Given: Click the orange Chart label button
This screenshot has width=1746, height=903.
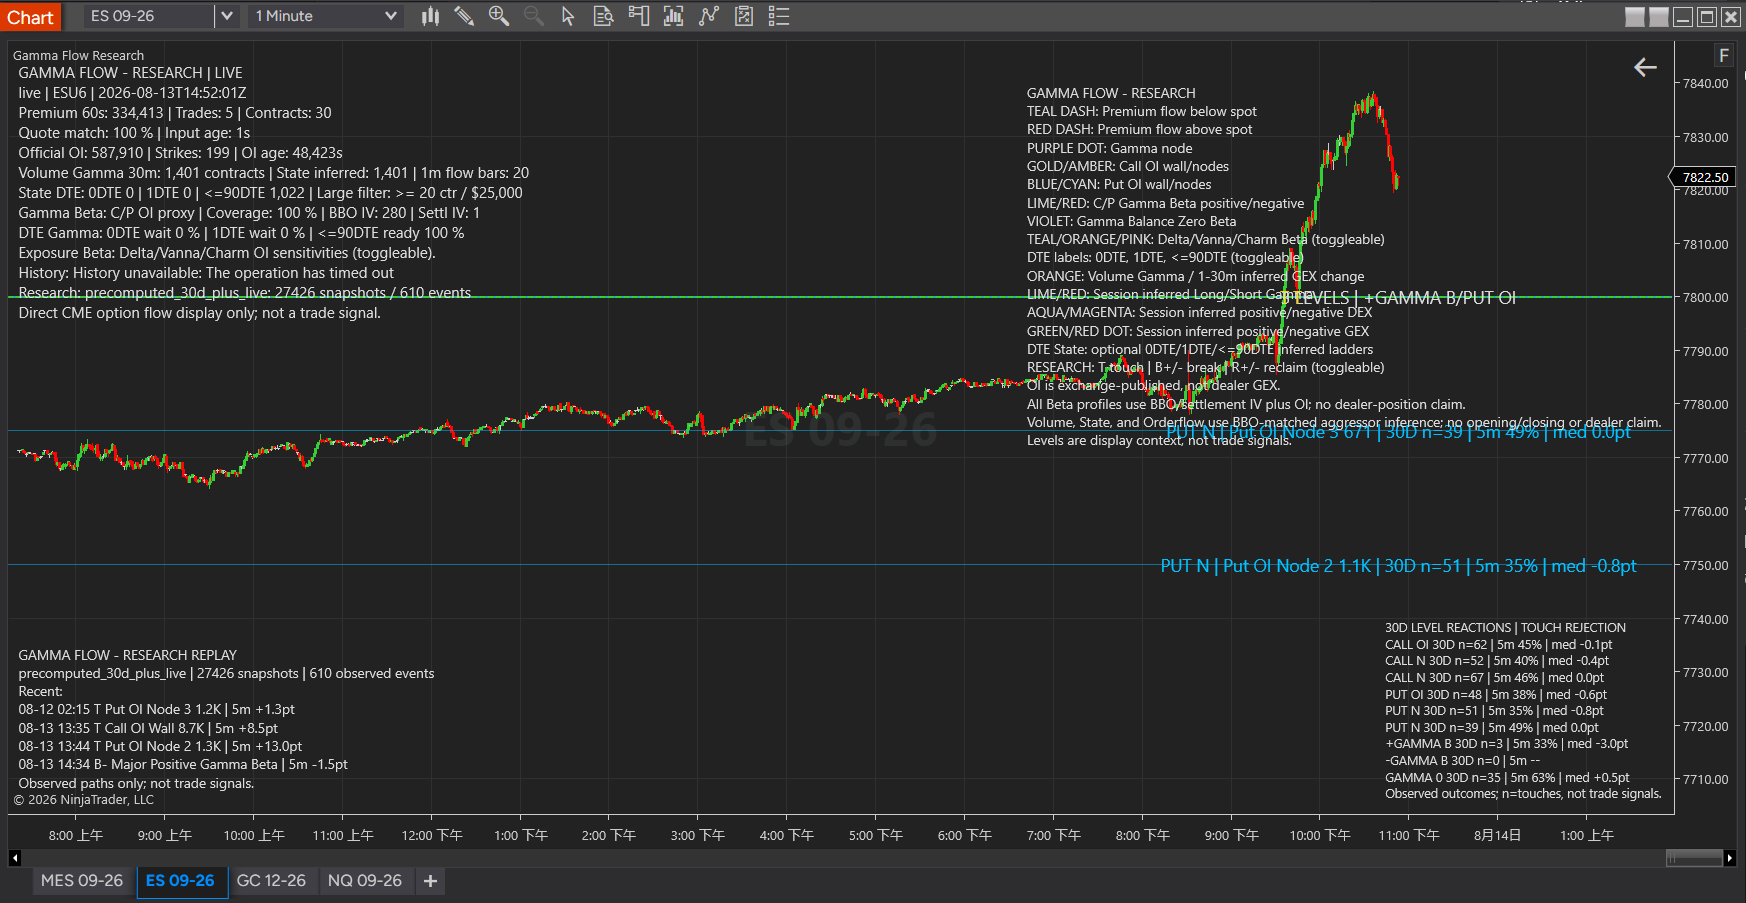Looking at the screenshot, I should click(x=31, y=17).
